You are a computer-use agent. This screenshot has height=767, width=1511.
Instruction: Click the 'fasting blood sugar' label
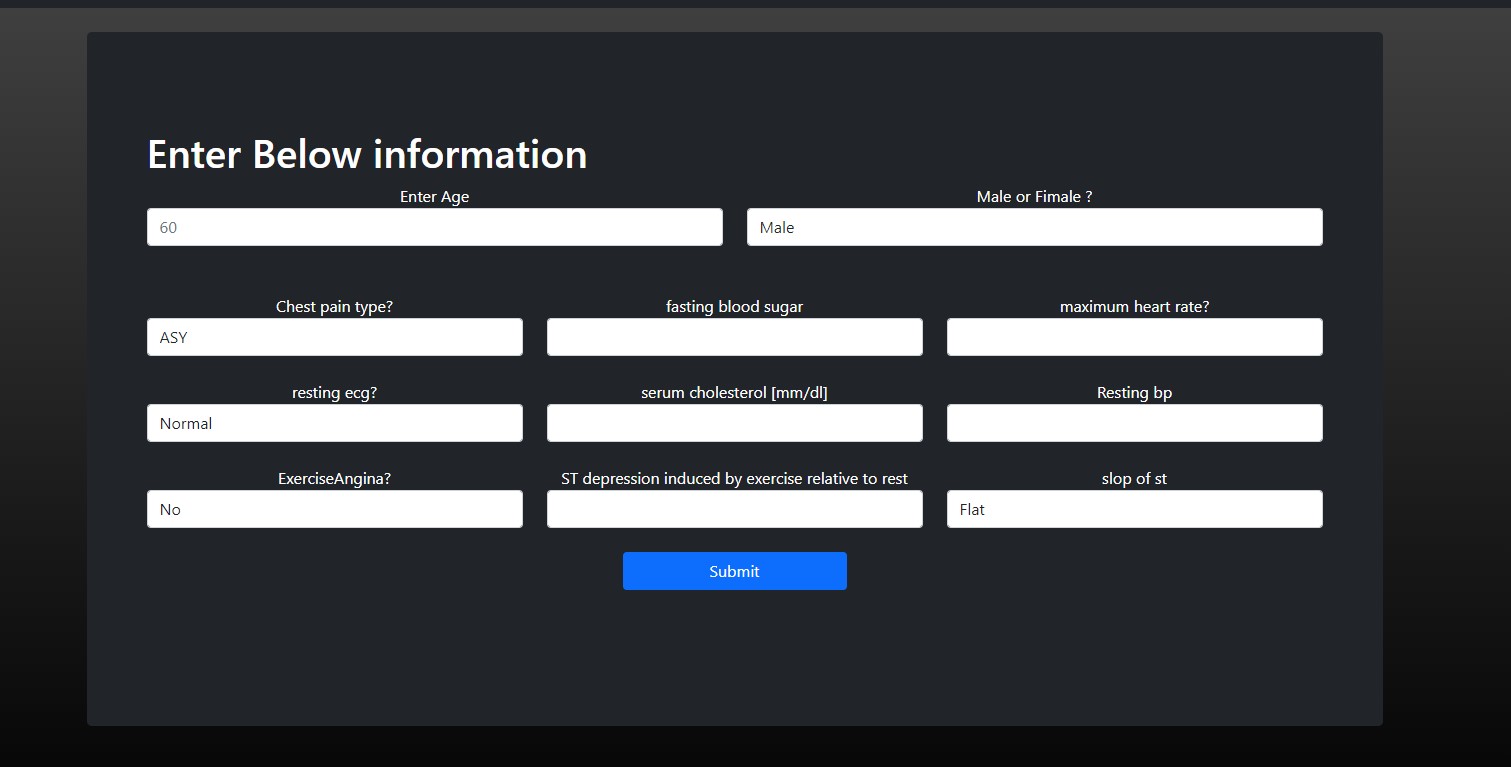[734, 307]
